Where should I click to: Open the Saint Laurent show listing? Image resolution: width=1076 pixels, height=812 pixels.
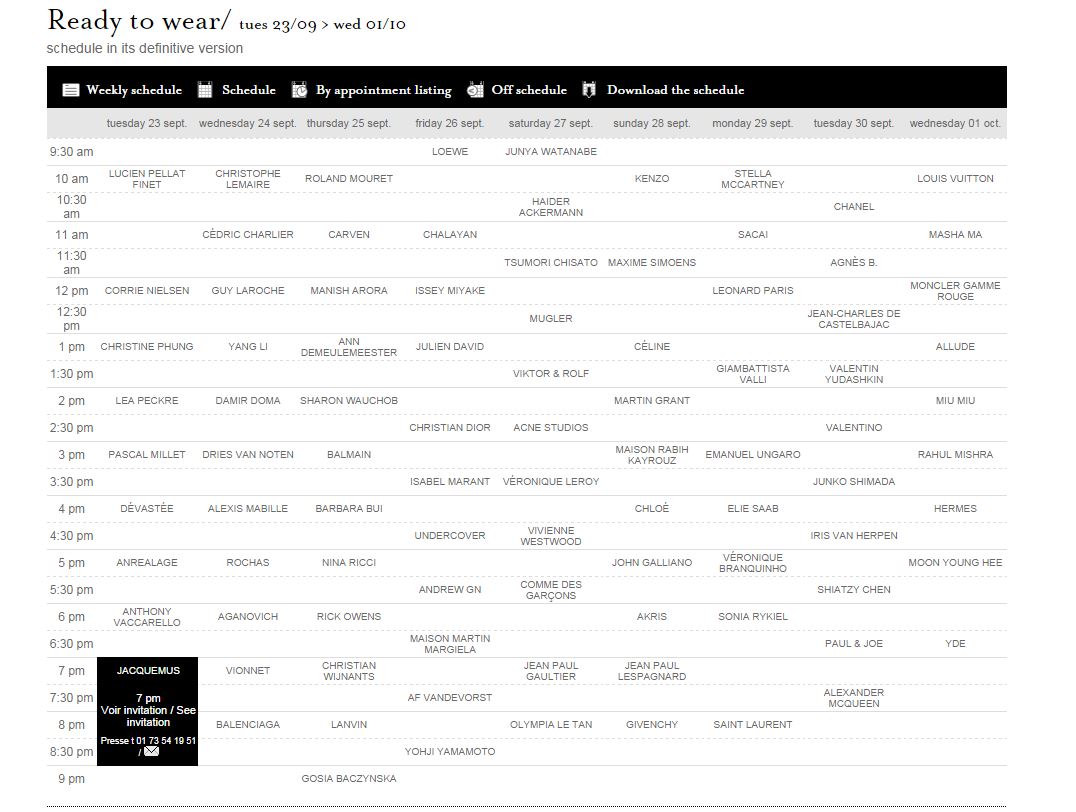pyautogui.click(x=752, y=725)
